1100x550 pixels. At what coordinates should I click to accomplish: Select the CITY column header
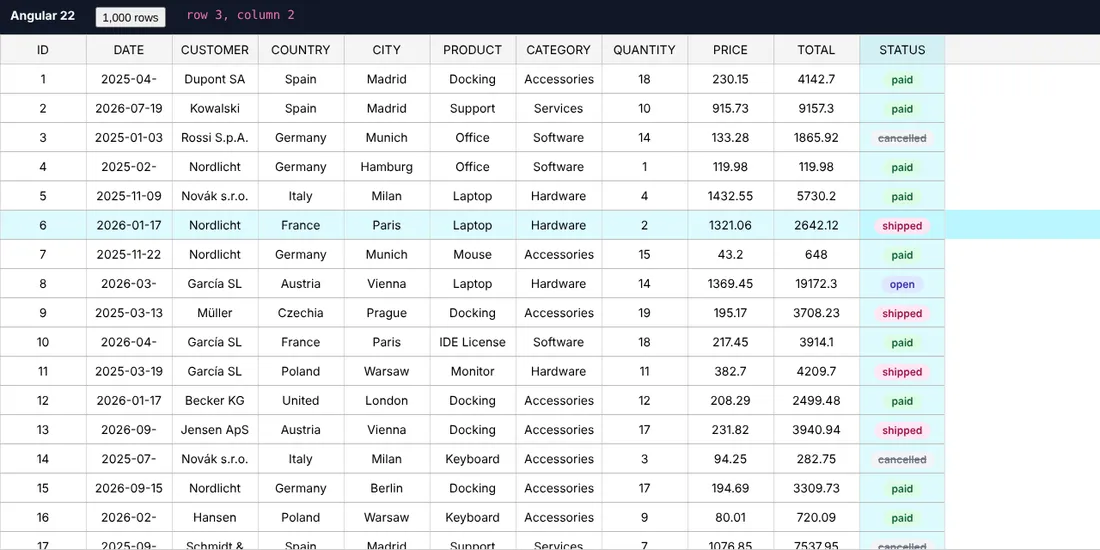pyautogui.click(x=387, y=50)
